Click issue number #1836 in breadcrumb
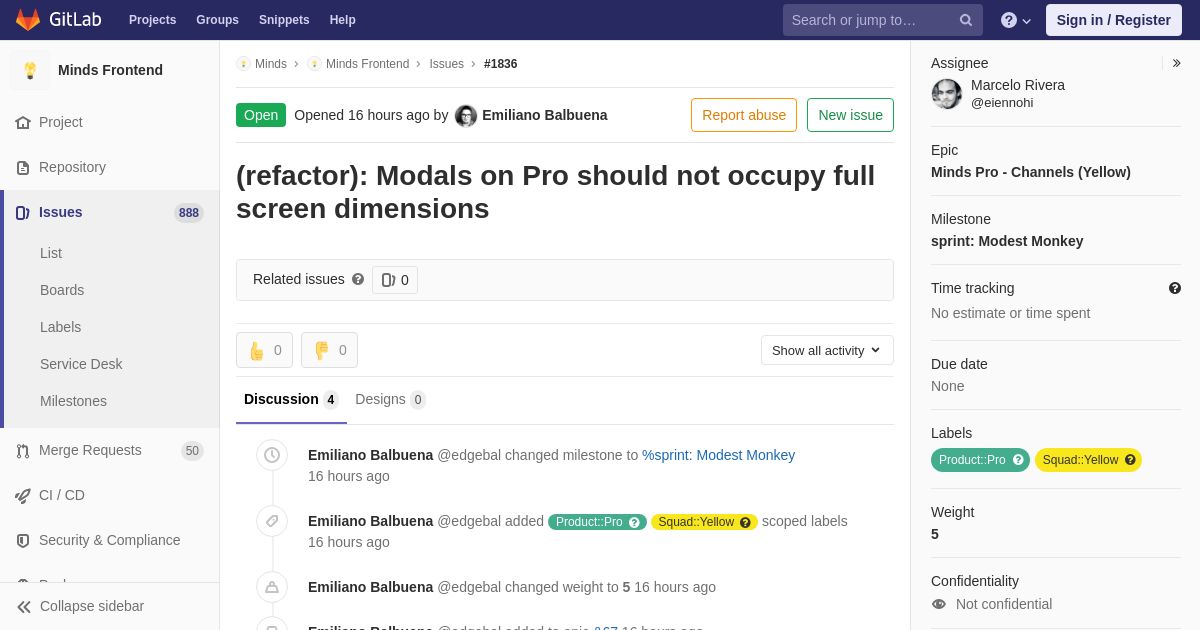The width and height of the screenshot is (1200, 630). click(501, 64)
